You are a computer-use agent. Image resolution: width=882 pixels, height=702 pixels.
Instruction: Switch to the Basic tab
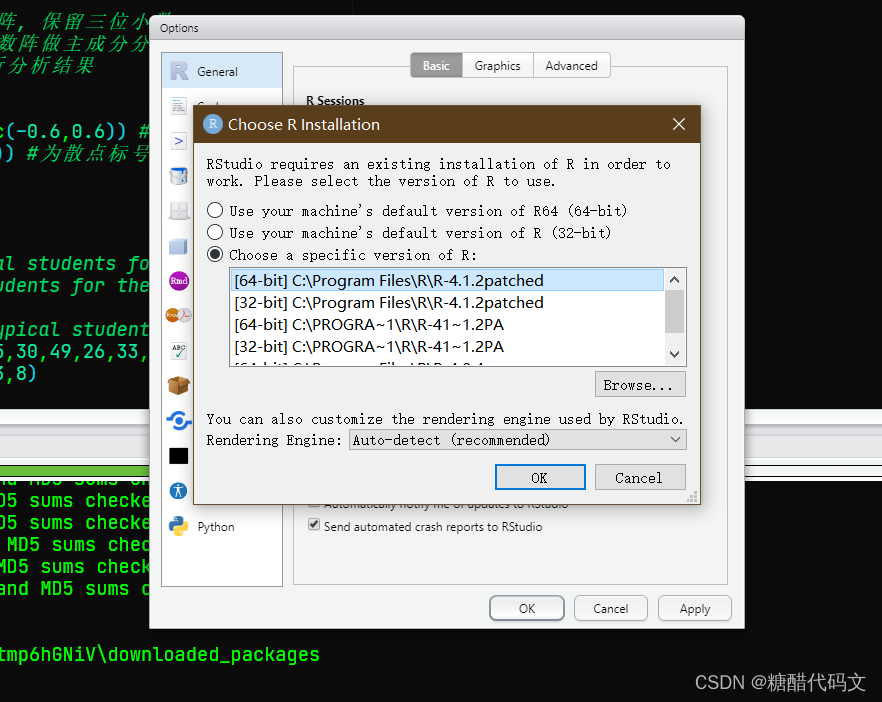[x=436, y=66]
